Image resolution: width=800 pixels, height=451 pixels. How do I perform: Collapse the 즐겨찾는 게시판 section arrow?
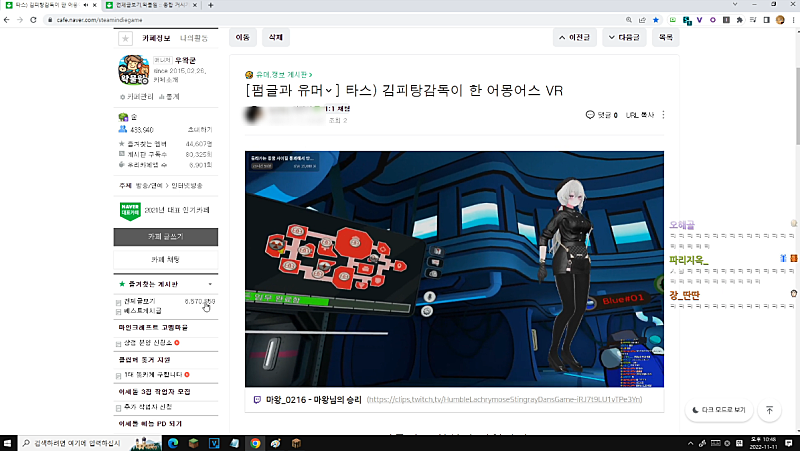[x=210, y=284]
